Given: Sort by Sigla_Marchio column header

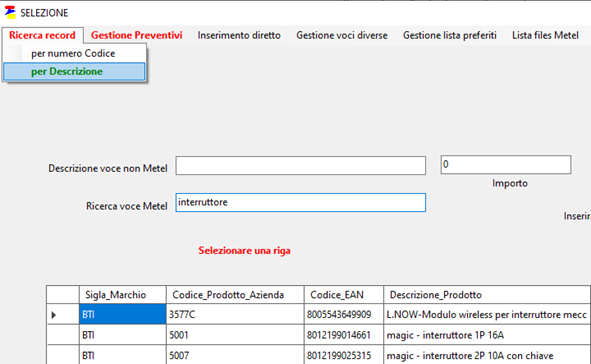Looking at the screenshot, I should [122, 295].
